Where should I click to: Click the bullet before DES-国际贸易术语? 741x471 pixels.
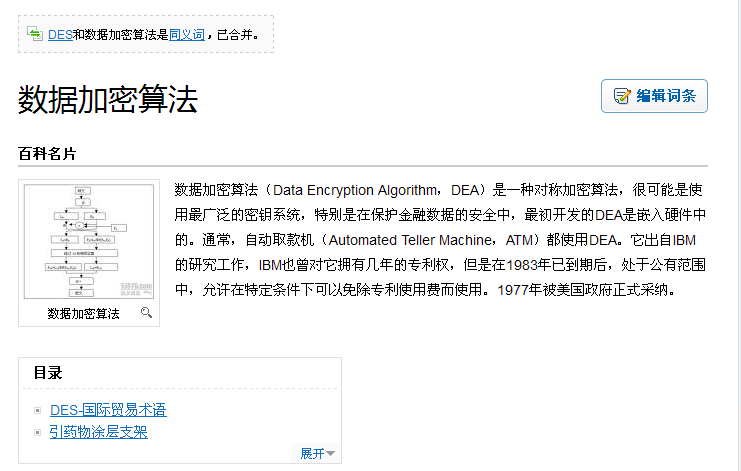point(38,411)
